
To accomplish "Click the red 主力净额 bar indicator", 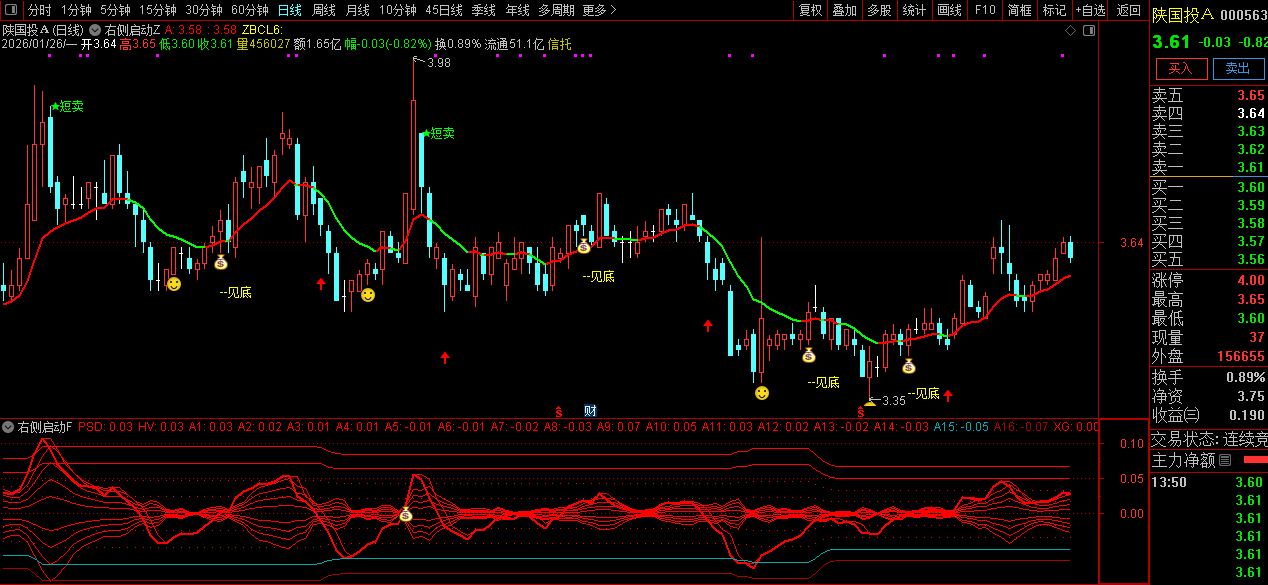I will [1254, 461].
